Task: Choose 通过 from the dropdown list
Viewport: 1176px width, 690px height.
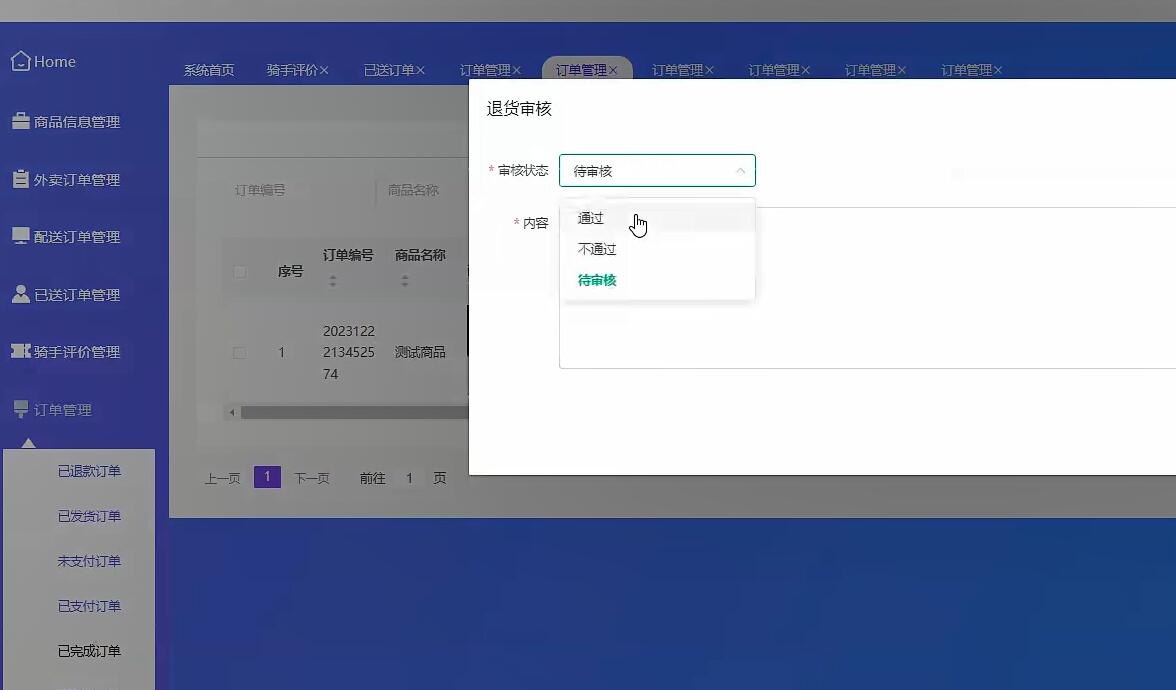Action: point(658,218)
